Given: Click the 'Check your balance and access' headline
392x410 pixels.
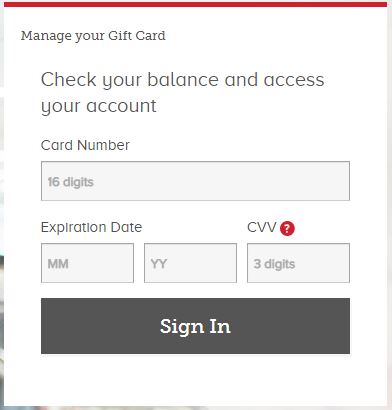Looking at the screenshot, I should pos(182,80).
